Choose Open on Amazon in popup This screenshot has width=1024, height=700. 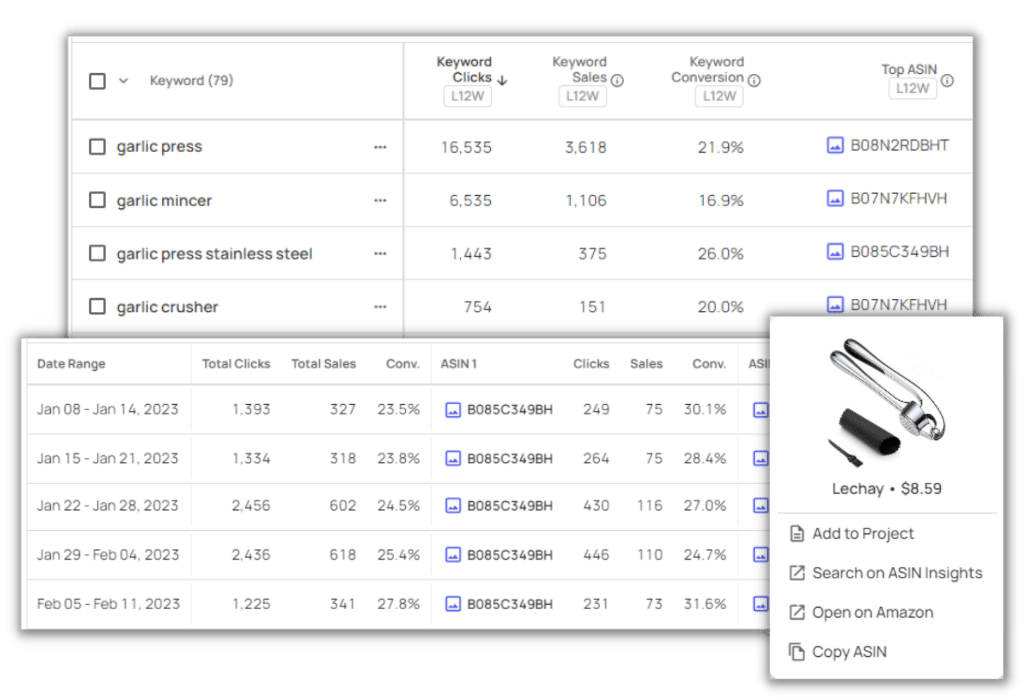click(861, 612)
